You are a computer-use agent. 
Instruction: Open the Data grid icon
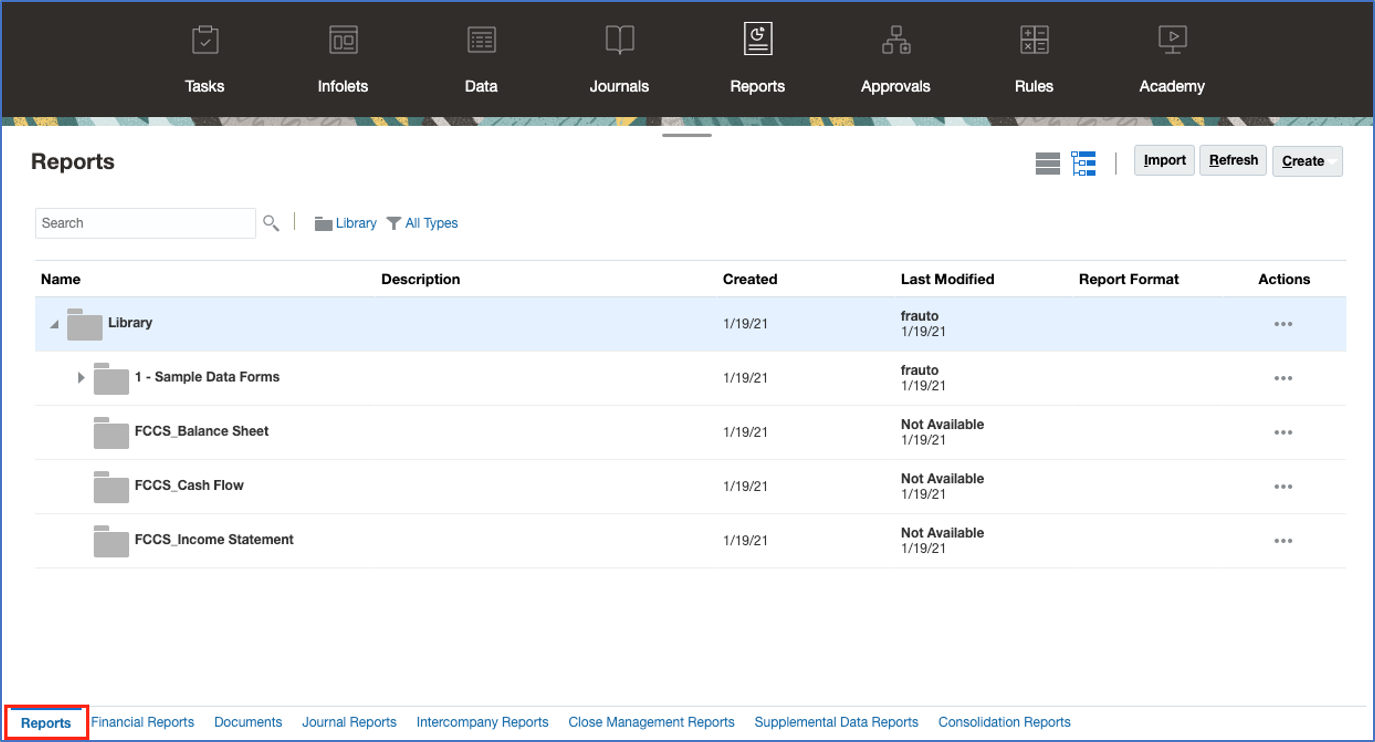coord(481,40)
